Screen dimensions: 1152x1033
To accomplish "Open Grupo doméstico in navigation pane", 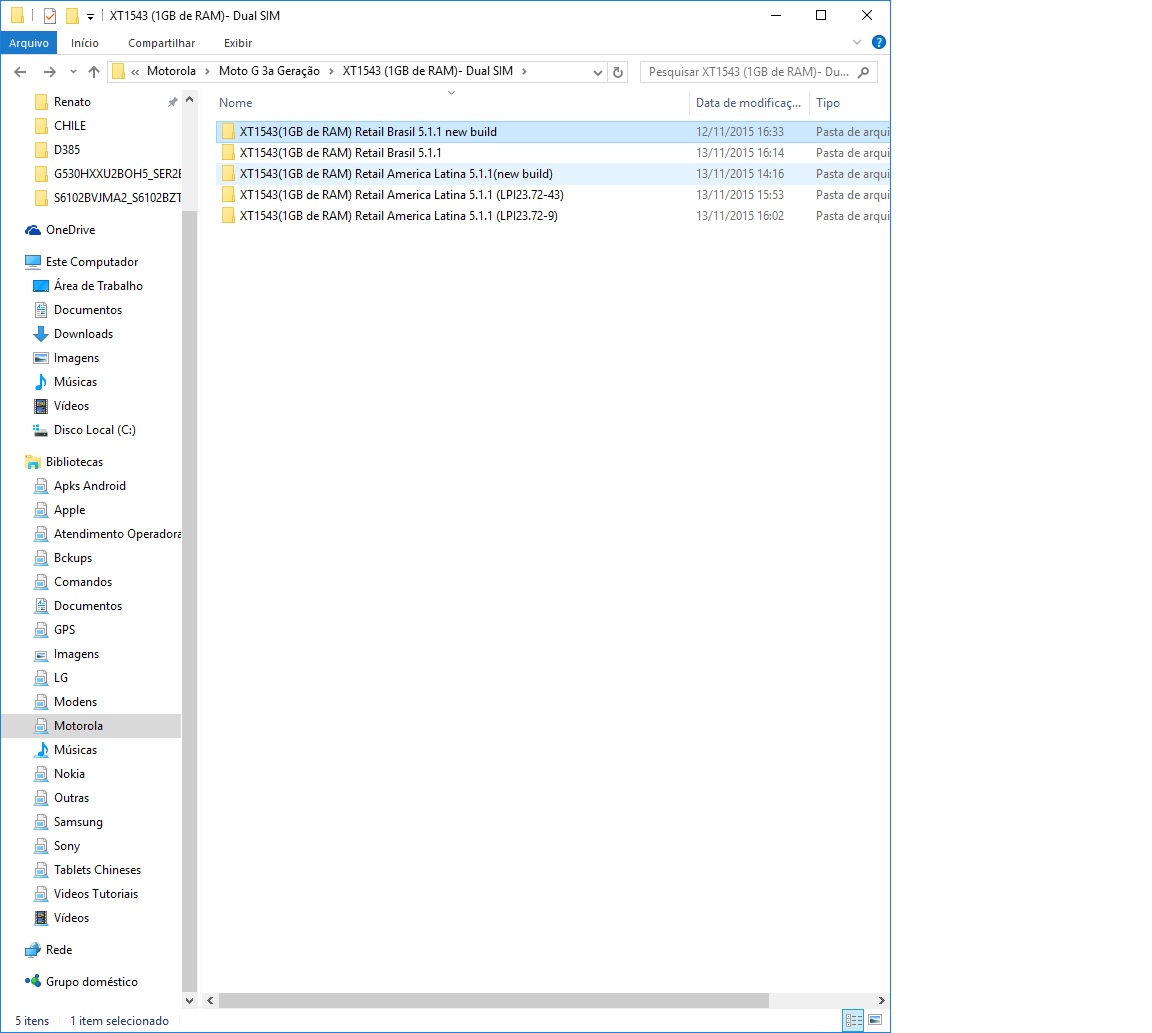I will pyautogui.click(x=91, y=982).
